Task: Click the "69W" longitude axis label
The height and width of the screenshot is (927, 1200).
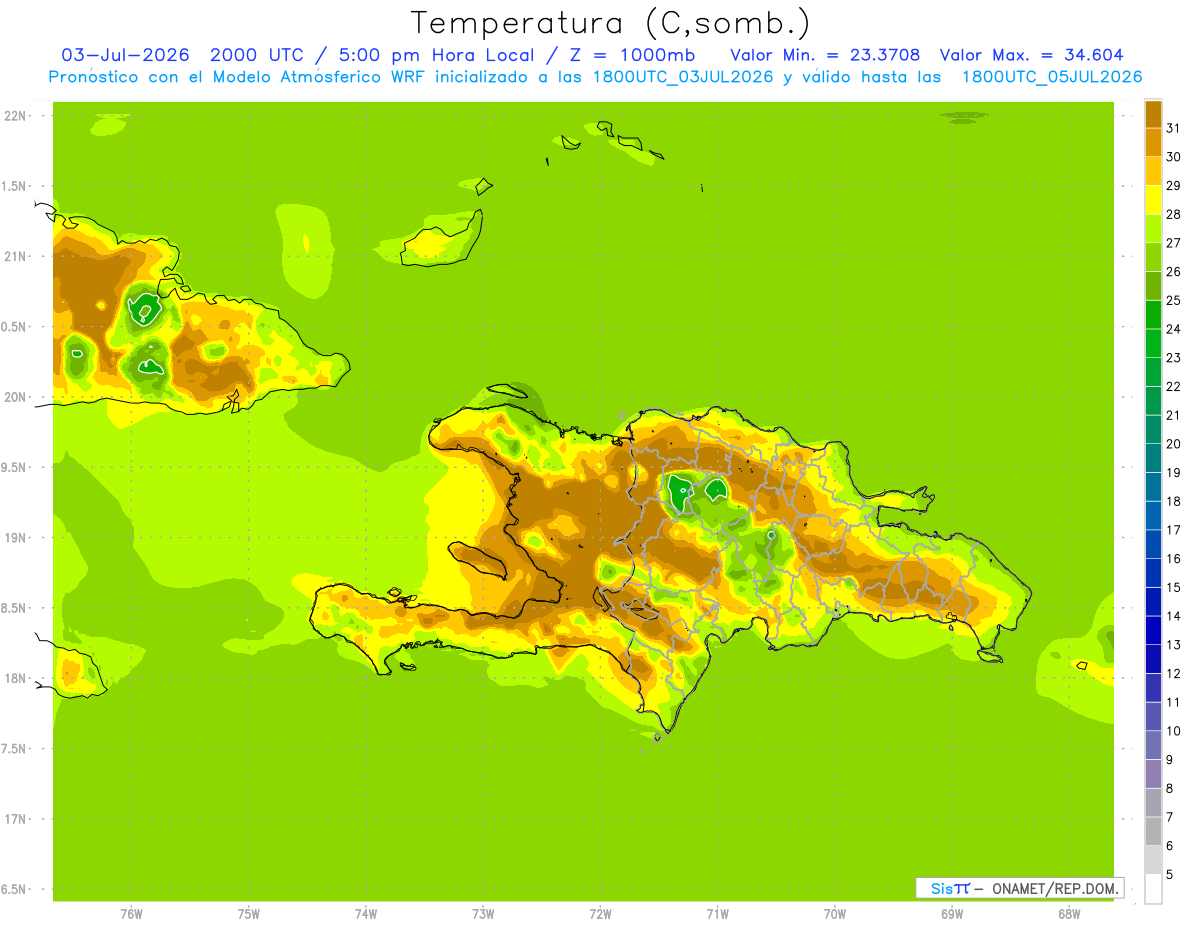Action: tap(952, 914)
